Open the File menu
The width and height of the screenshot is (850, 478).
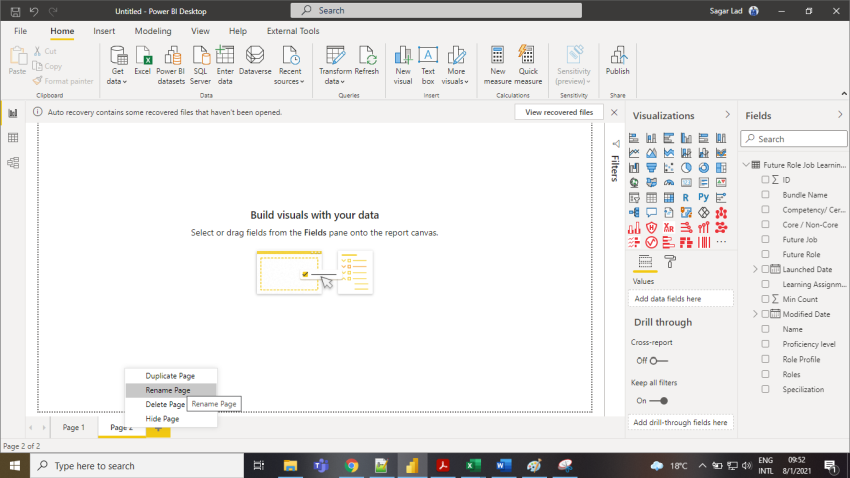(x=21, y=31)
